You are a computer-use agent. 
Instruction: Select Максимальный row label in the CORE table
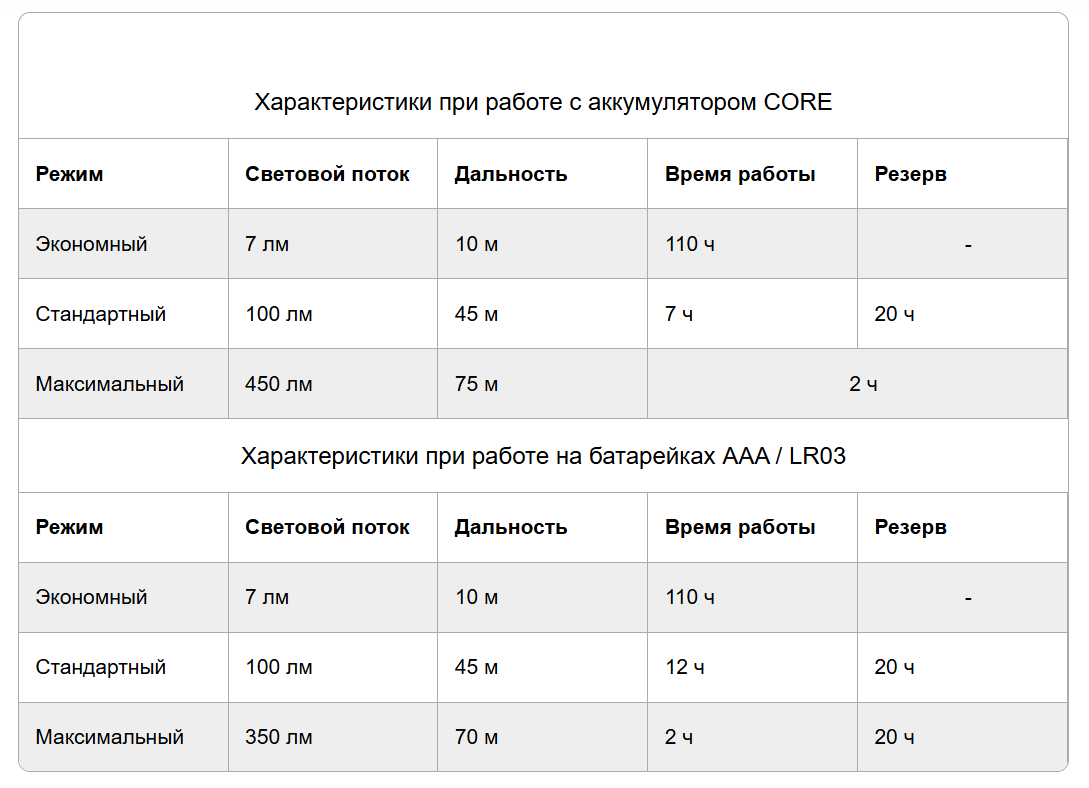(x=110, y=384)
